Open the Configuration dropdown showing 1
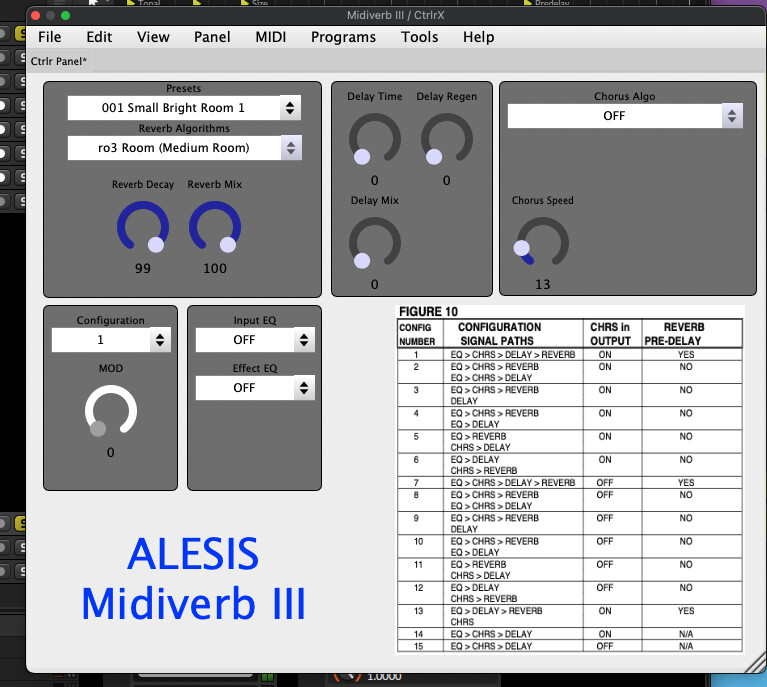Viewport: 767px width, 687px height. (111, 340)
